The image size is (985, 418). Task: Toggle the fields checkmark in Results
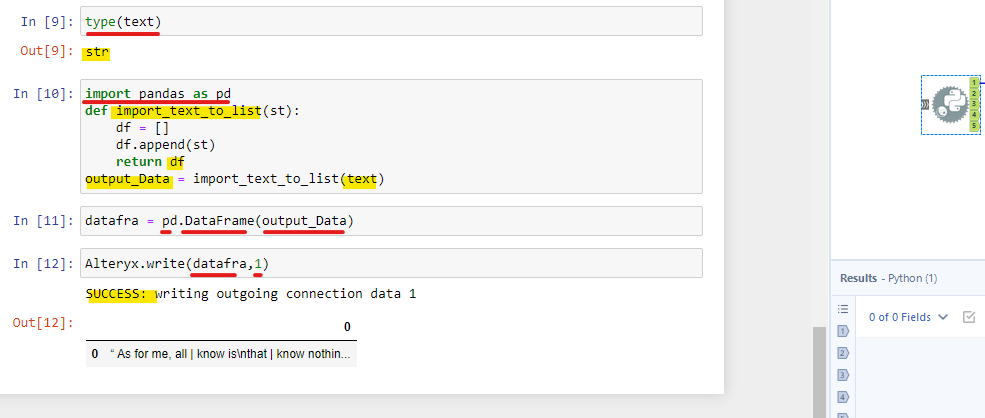click(968, 317)
